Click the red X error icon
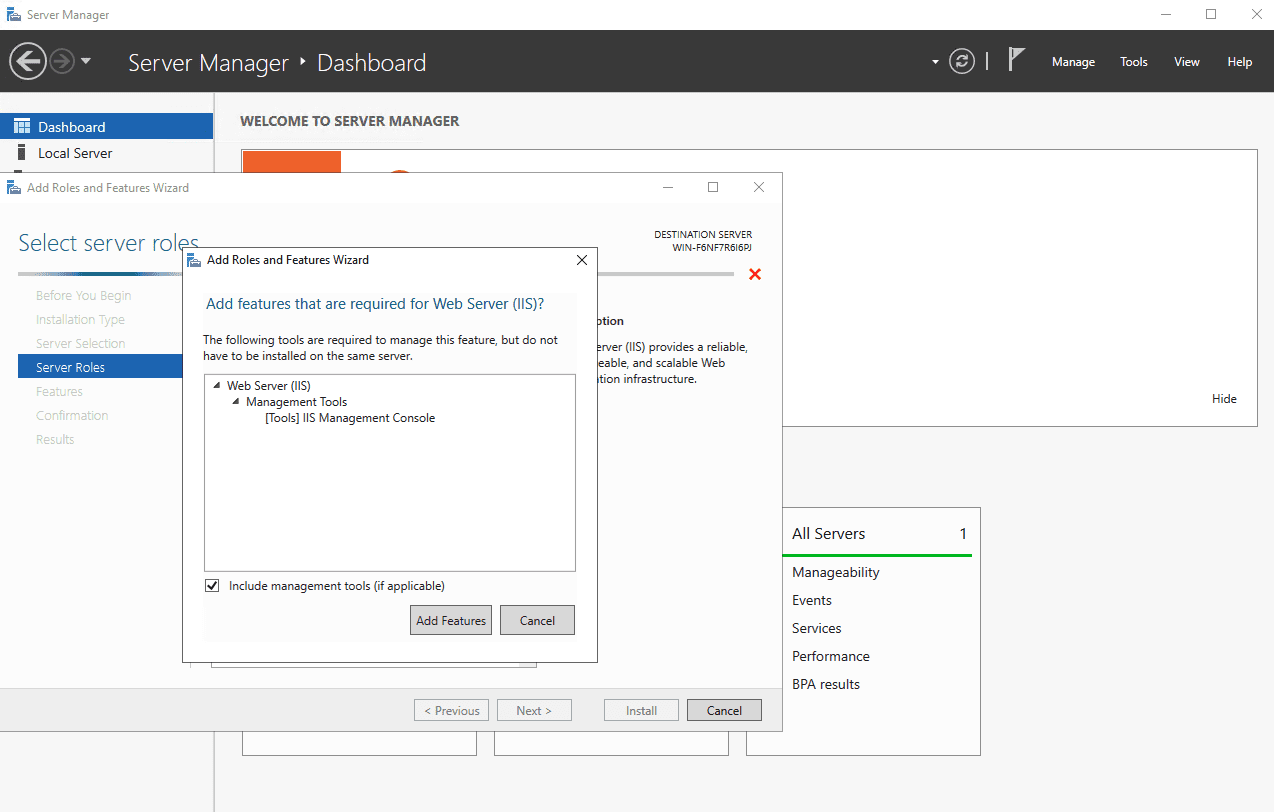 [755, 274]
